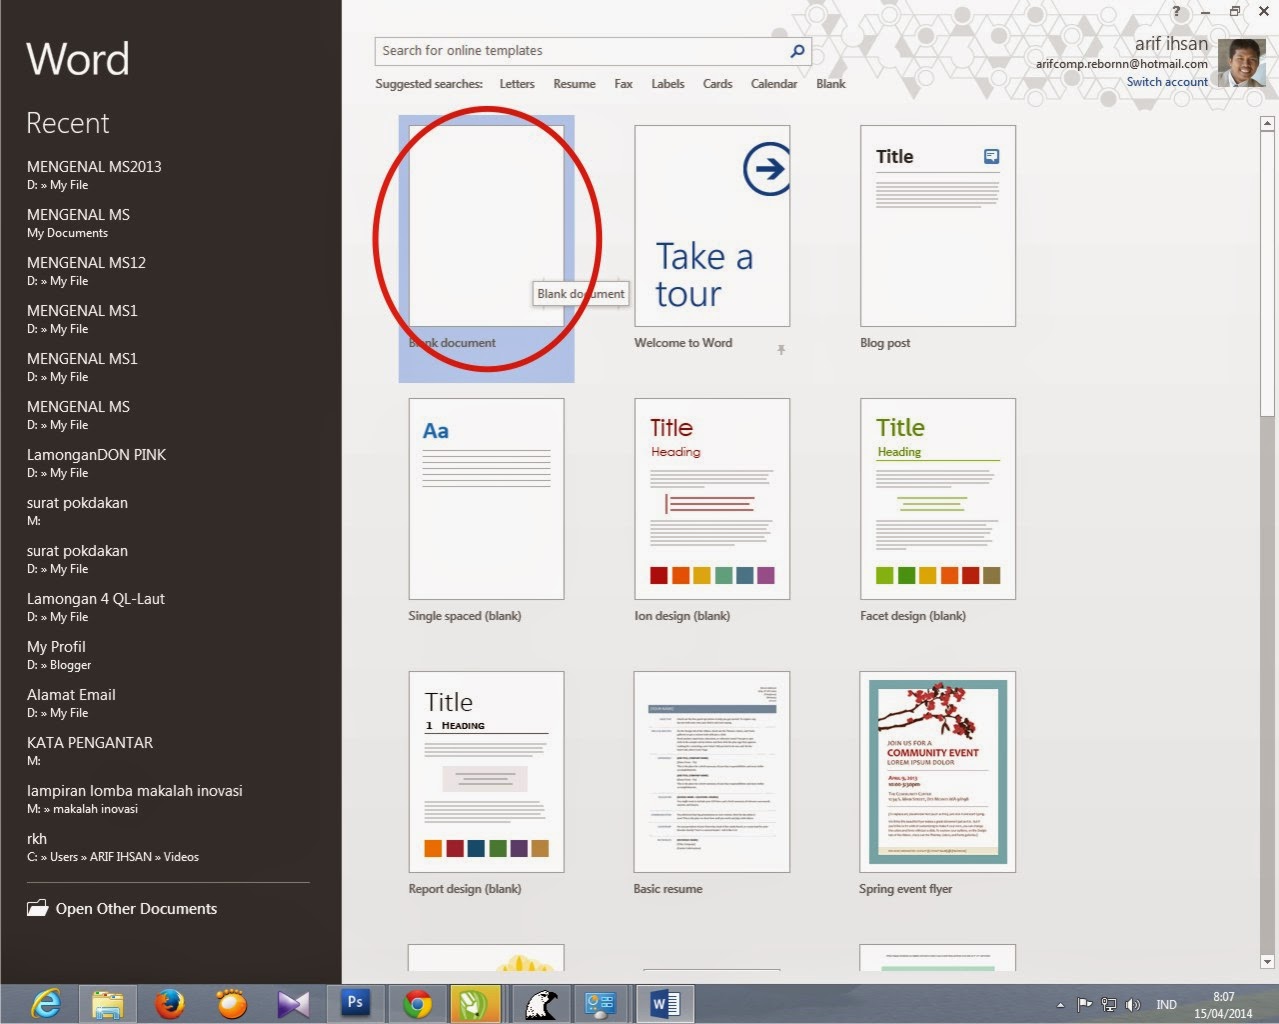Open File Explorer from the taskbar
The width and height of the screenshot is (1279, 1024).
click(108, 1003)
